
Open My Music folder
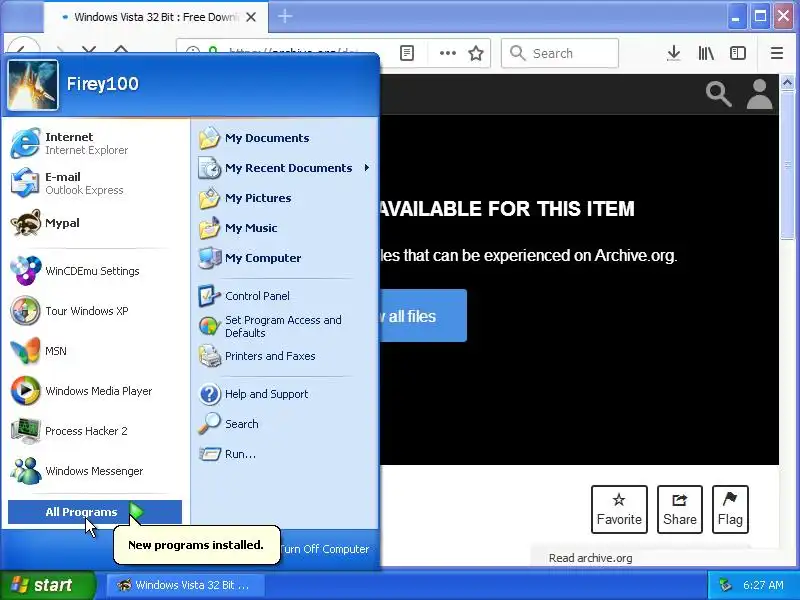click(x=285, y=228)
